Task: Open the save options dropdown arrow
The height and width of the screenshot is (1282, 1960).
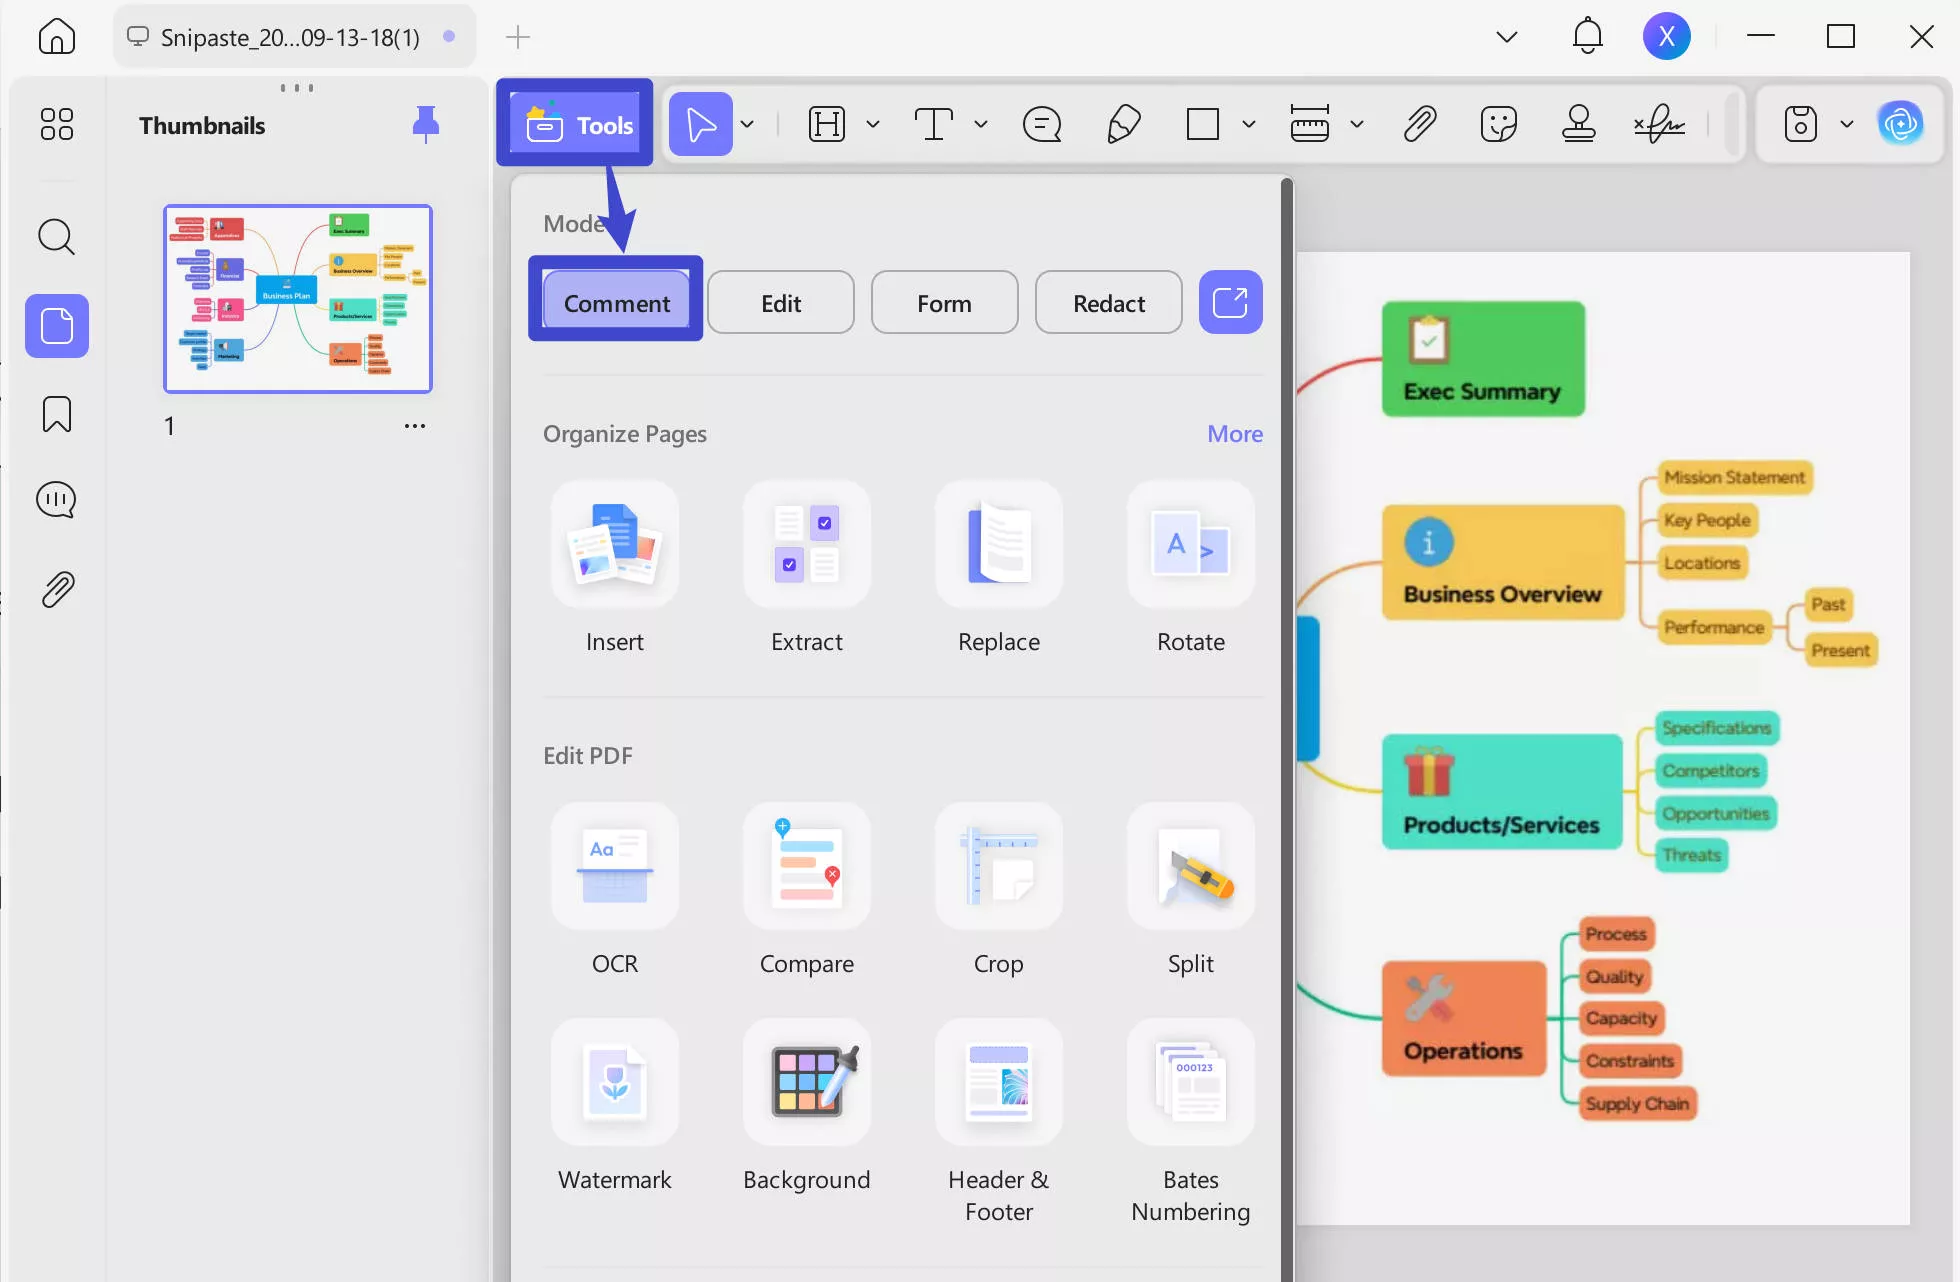Action: (1847, 124)
